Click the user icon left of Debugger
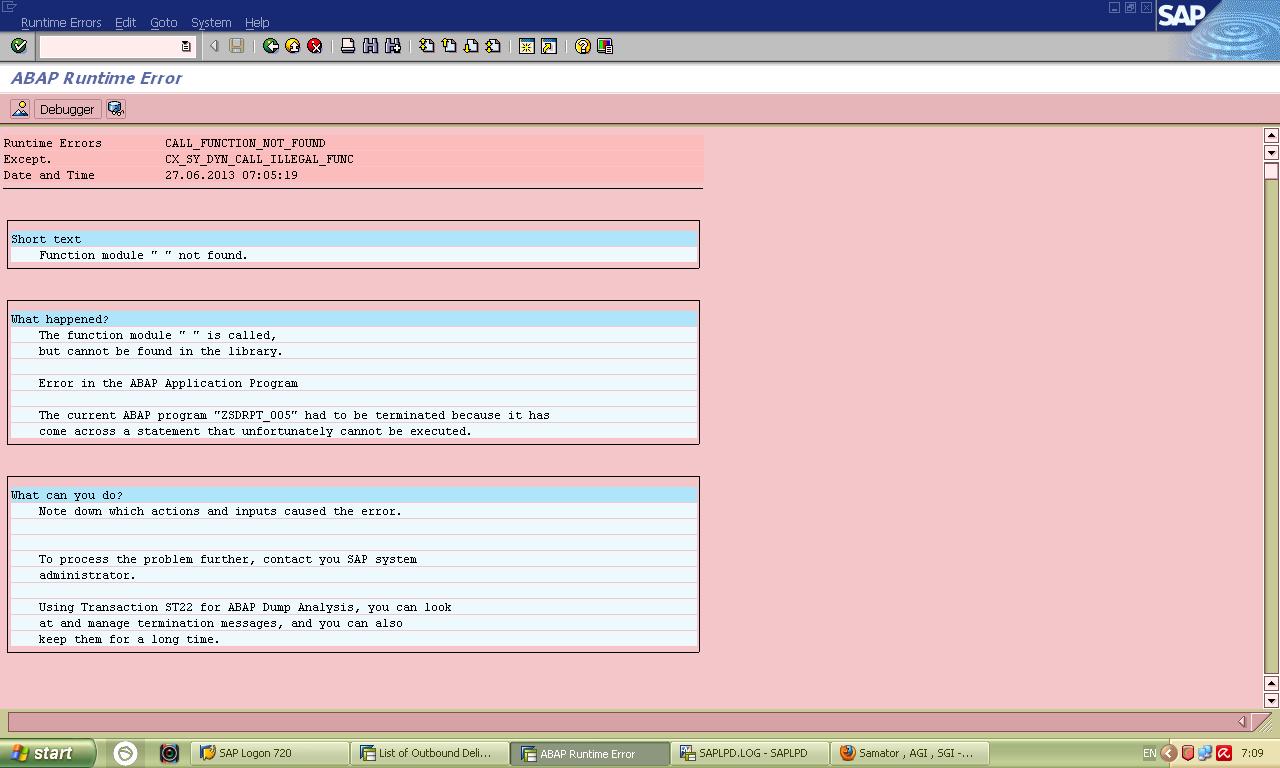1280x768 pixels. [x=20, y=109]
